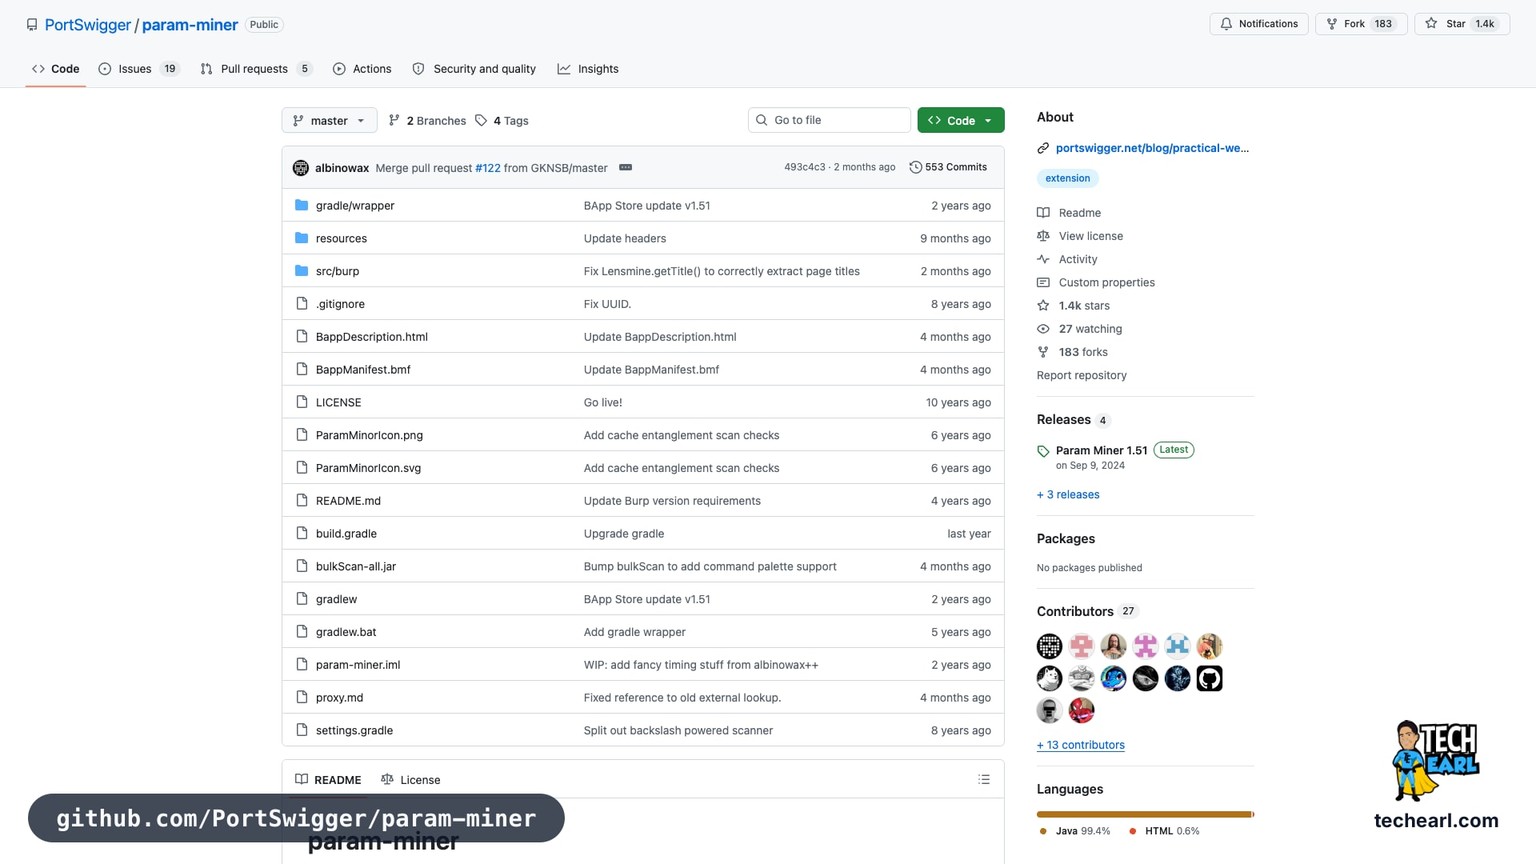This screenshot has height=864, width=1536.
Task: View the 4 Tags link
Action: pyautogui.click(x=502, y=121)
